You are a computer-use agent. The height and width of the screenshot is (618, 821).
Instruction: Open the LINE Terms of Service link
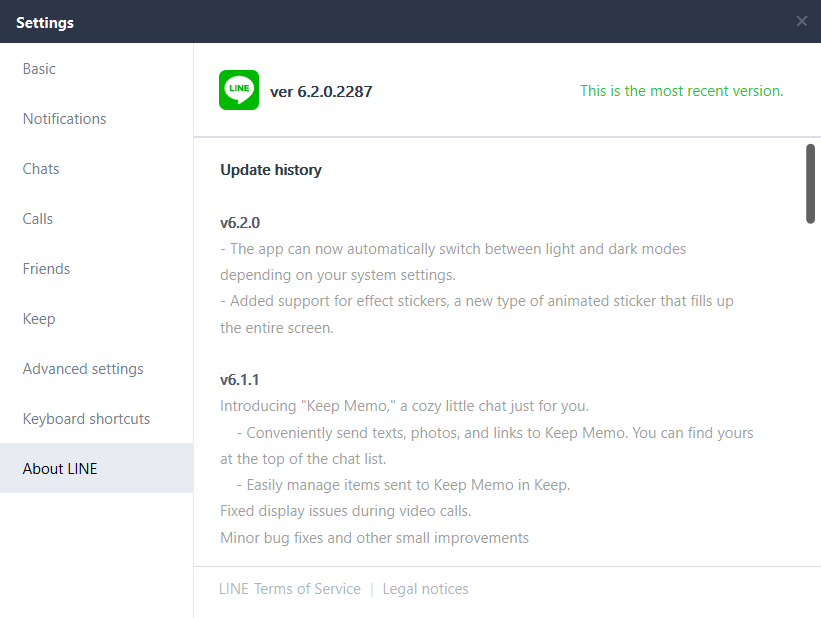290,589
